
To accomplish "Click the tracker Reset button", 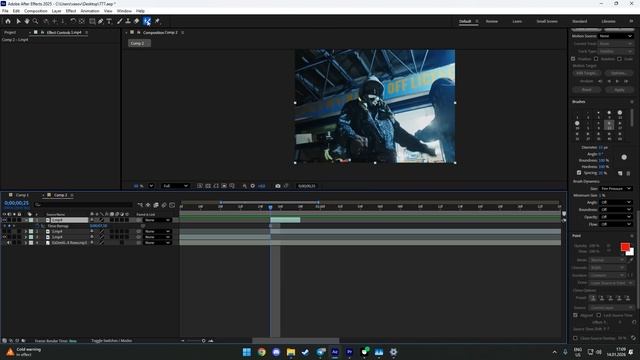I will click(586, 89).
